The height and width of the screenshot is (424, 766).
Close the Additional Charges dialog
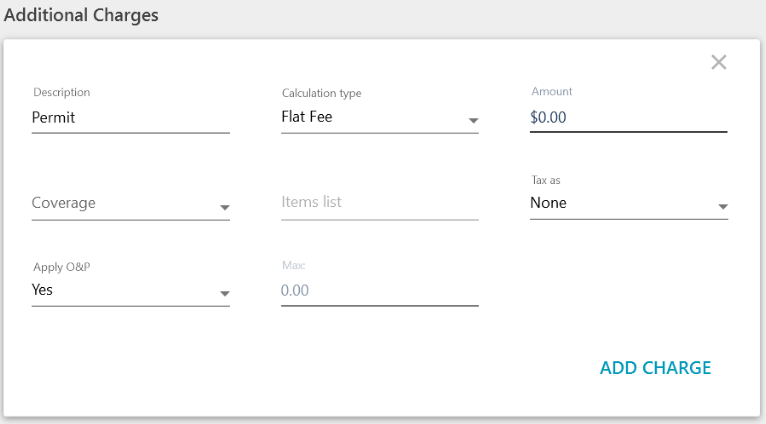pyautogui.click(x=718, y=63)
